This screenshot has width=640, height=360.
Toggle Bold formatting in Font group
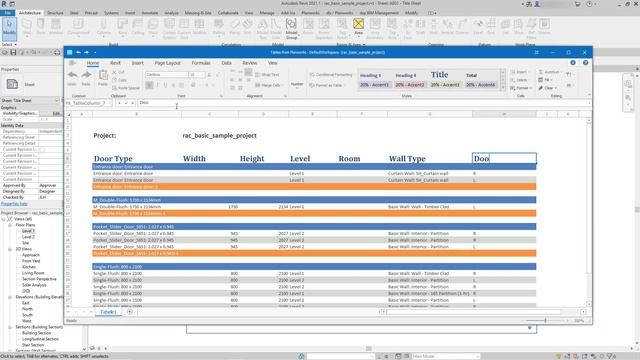[x=149, y=85]
